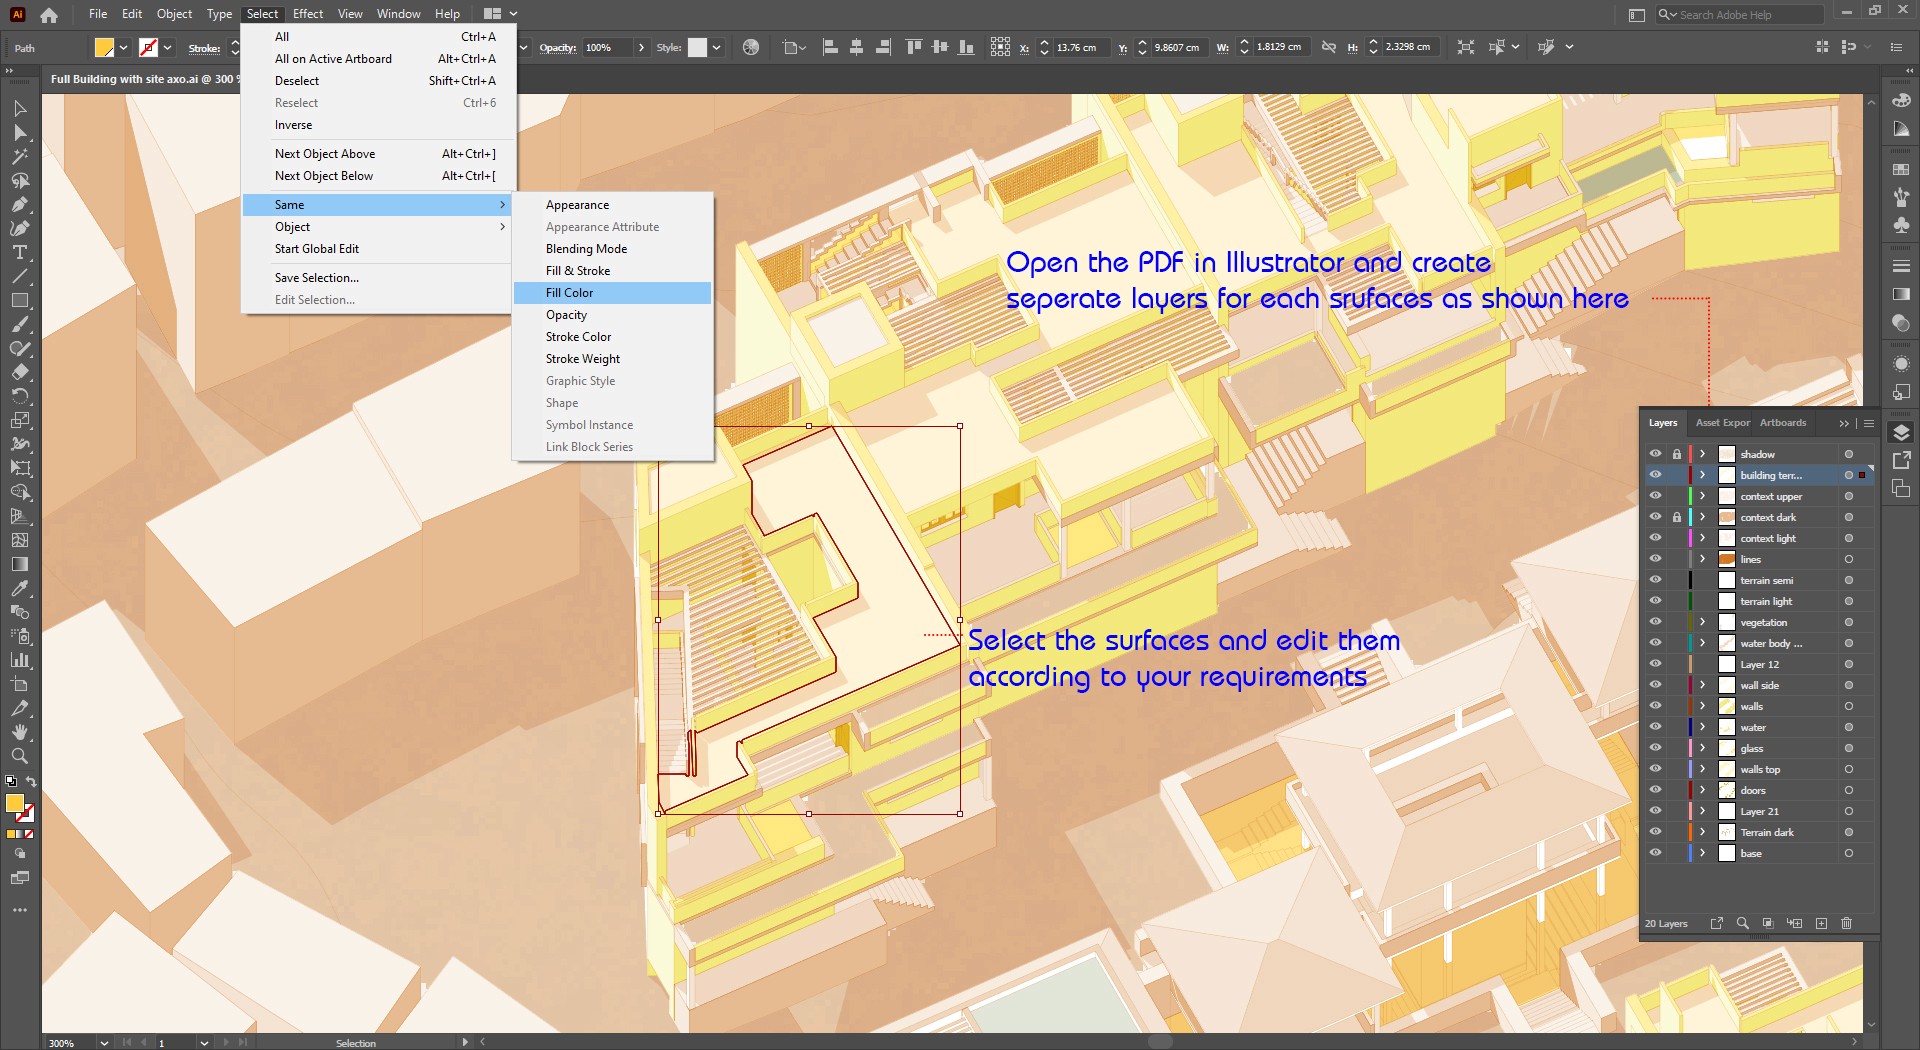Image resolution: width=1920 pixels, height=1050 pixels.
Task: Expand the building terrain layer contents
Action: 1702,475
